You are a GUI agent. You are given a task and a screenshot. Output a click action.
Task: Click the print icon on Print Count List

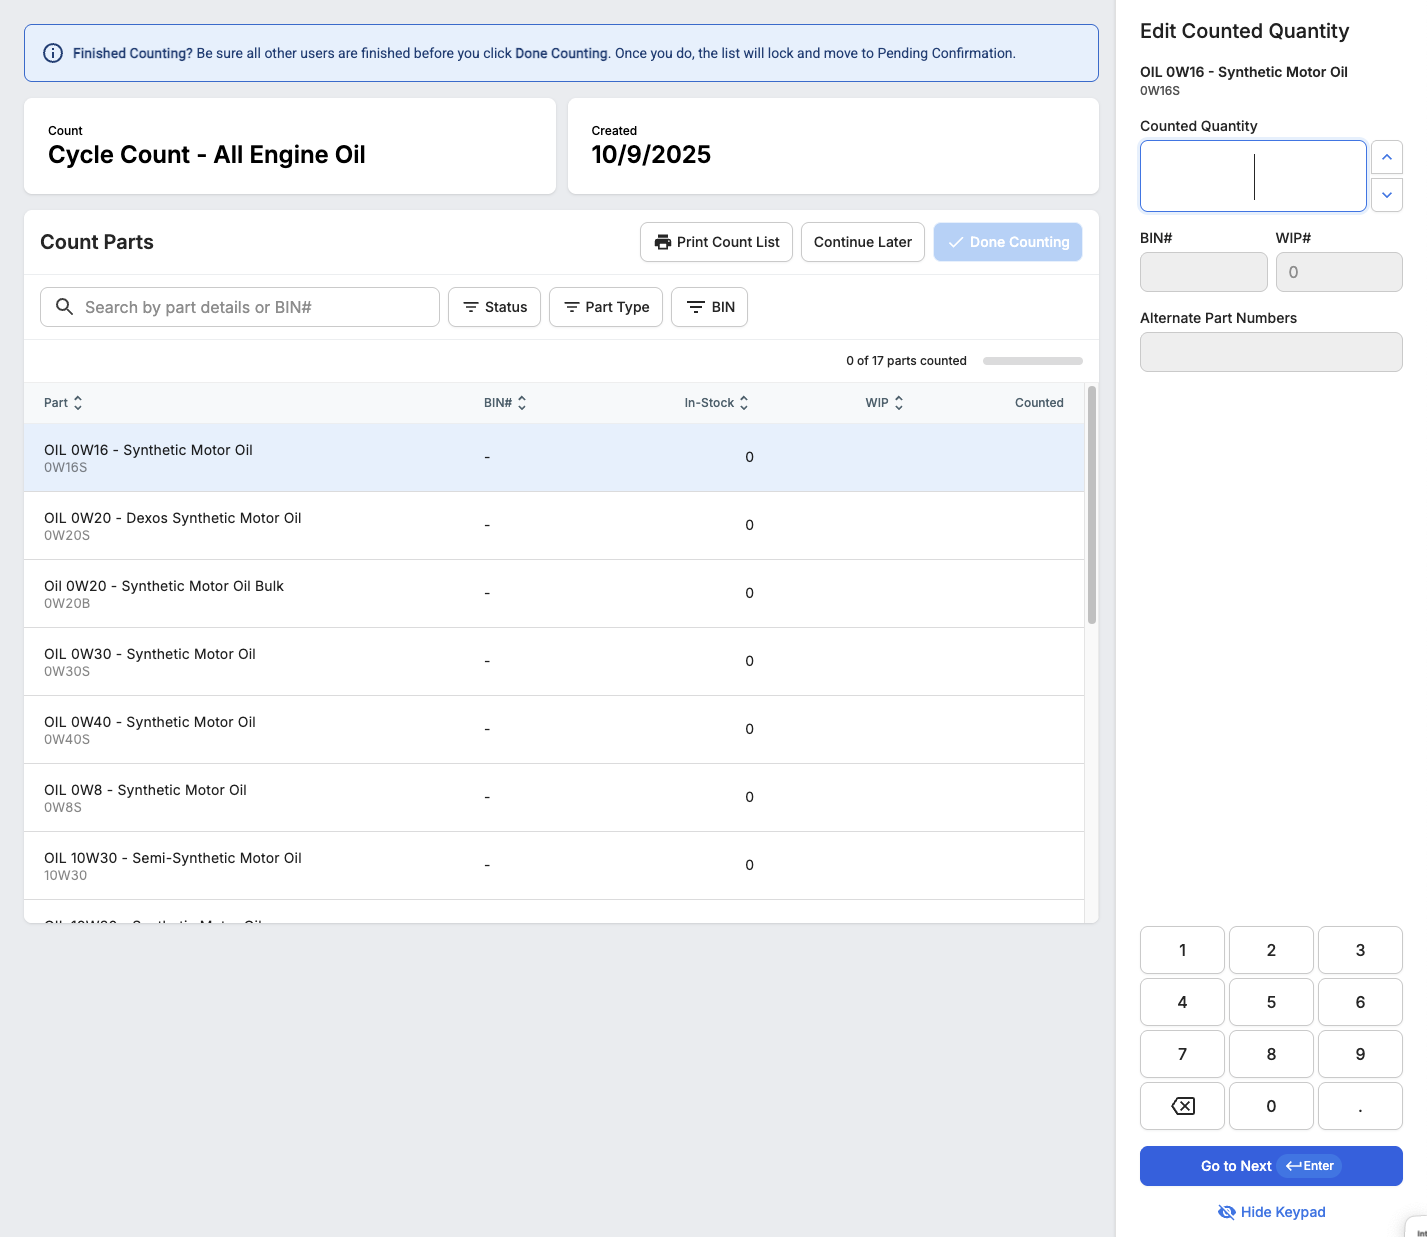point(662,242)
